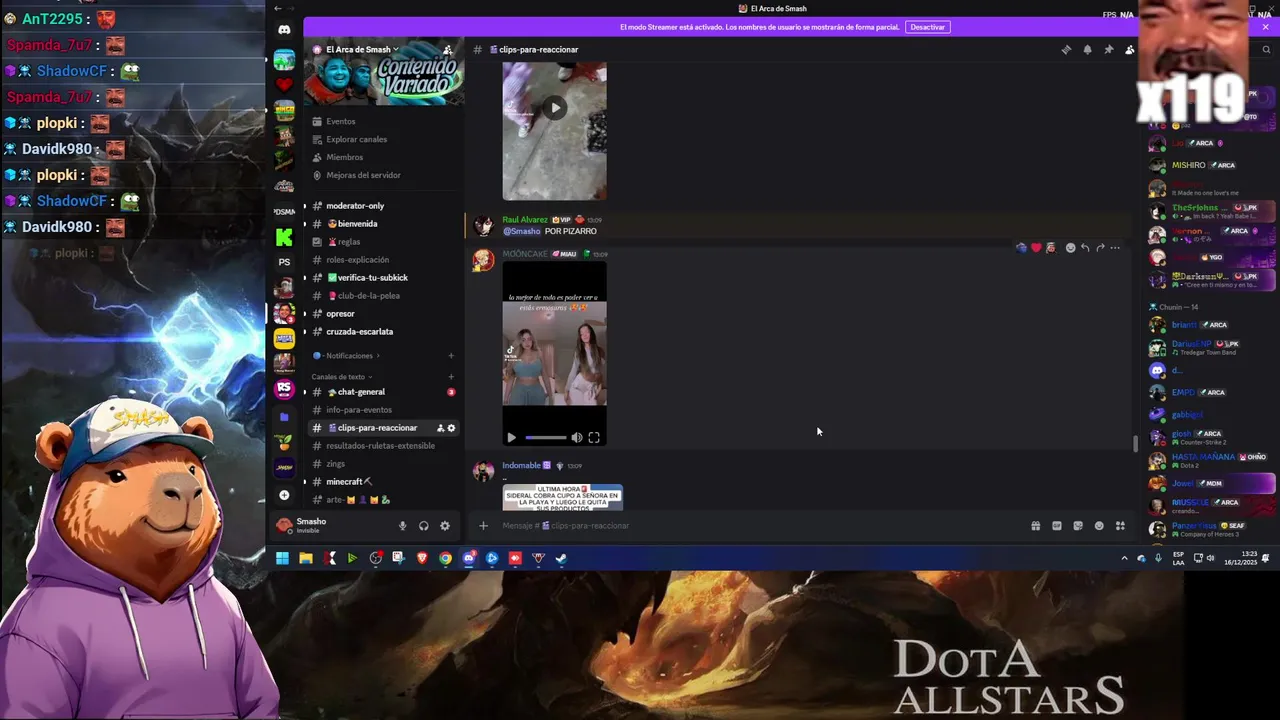Open more options on MOONCAKE message

click(x=1115, y=248)
